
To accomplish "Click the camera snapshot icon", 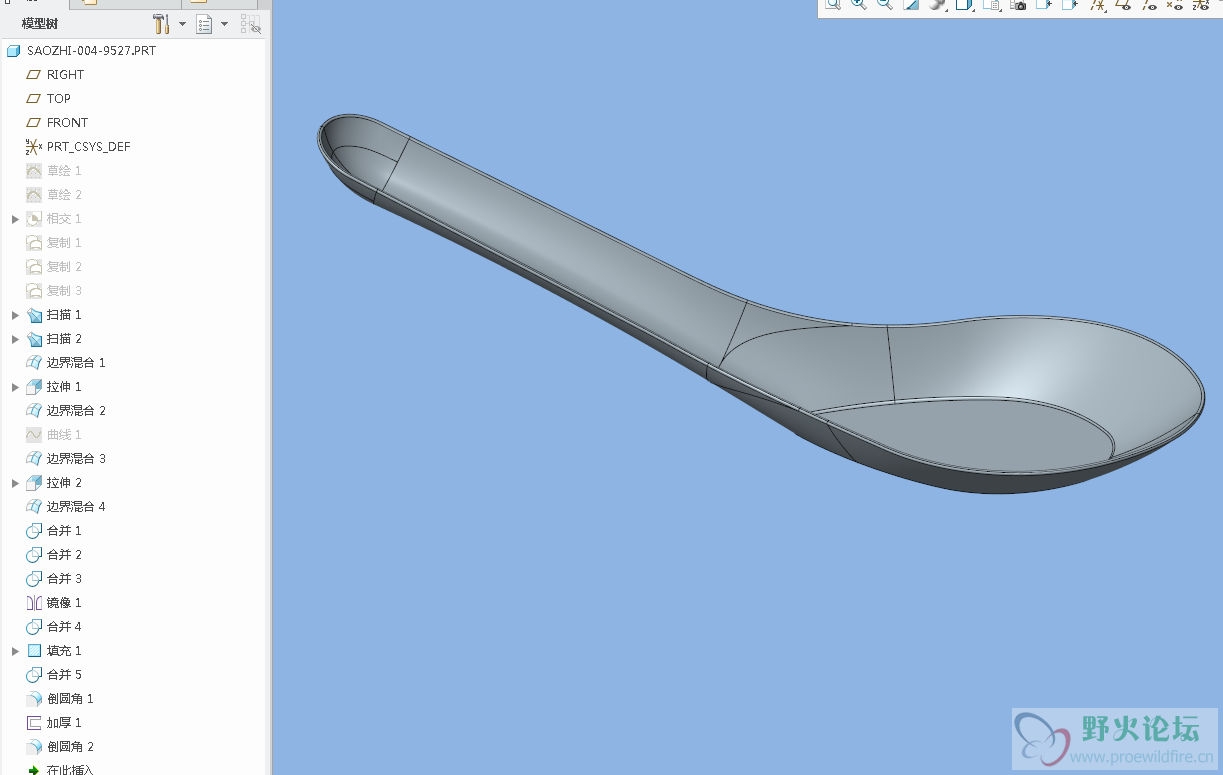I will click(x=1018, y=4).
